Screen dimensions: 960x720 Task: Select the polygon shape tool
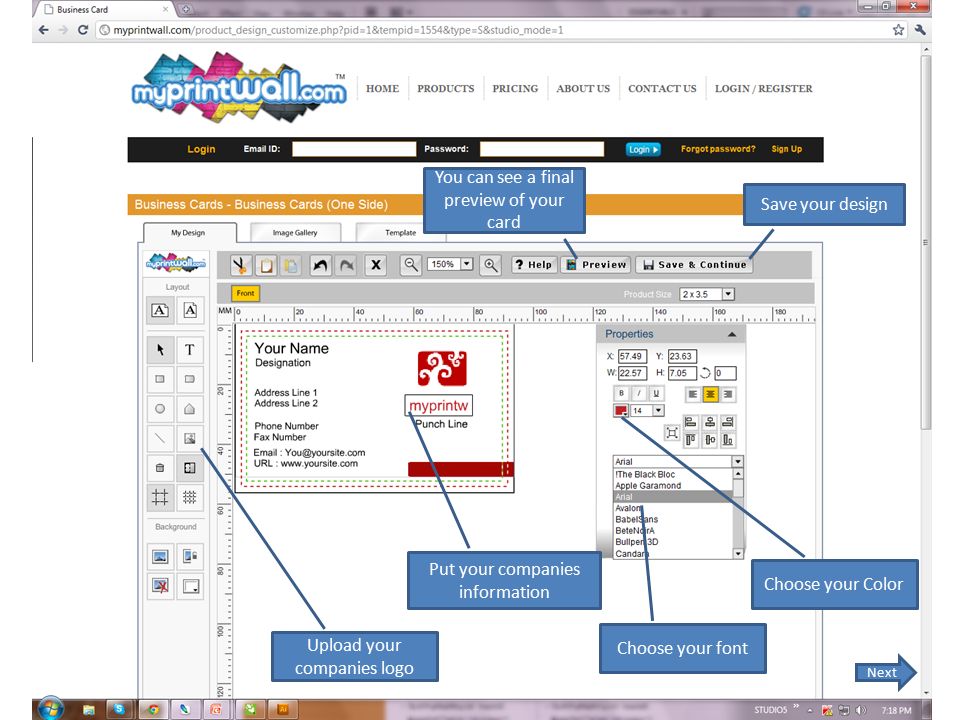pyautogui.click(x=190, y=408)
